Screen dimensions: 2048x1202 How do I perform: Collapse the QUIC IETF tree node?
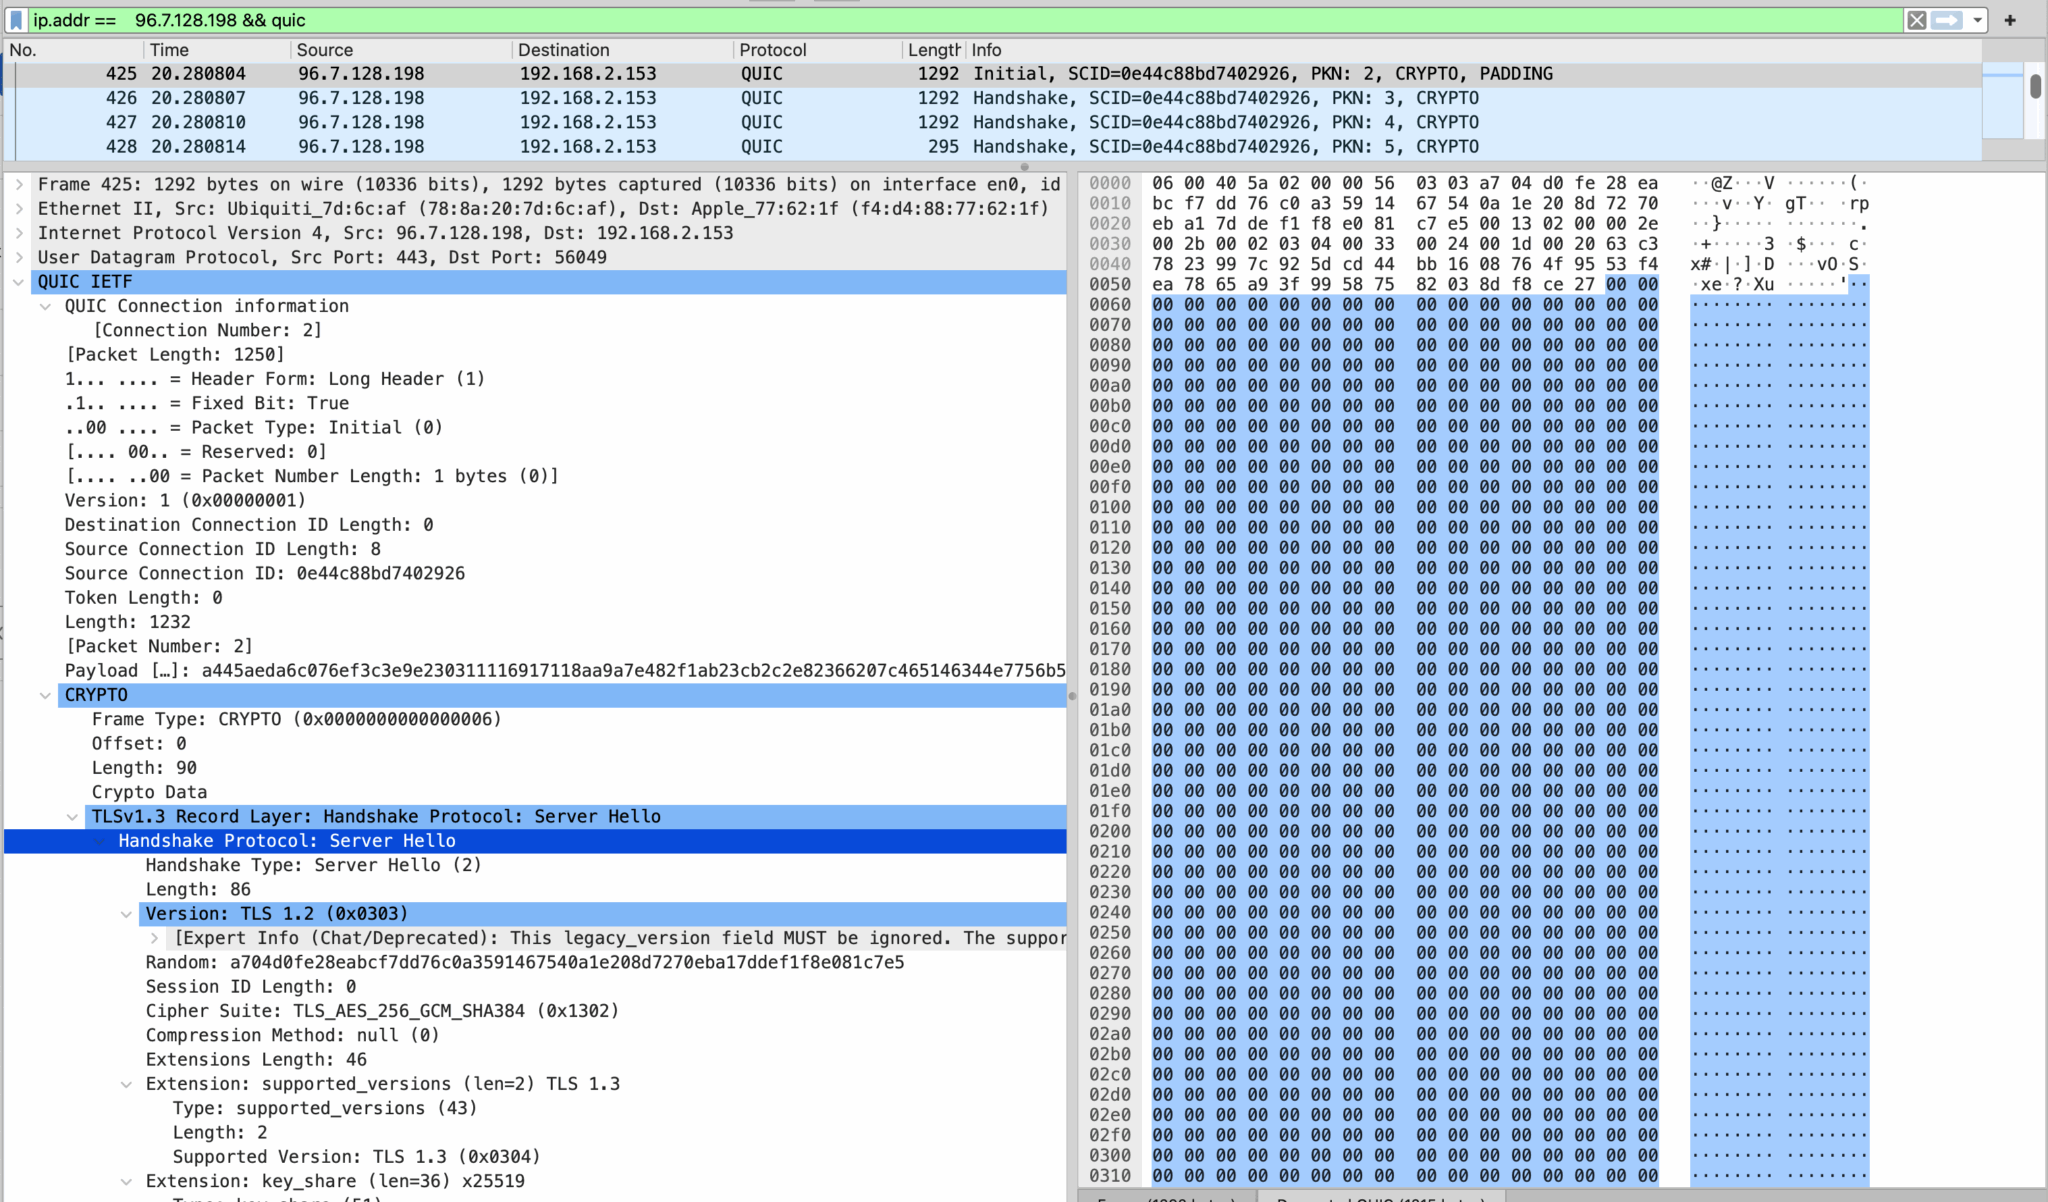[x=18, y=282]
